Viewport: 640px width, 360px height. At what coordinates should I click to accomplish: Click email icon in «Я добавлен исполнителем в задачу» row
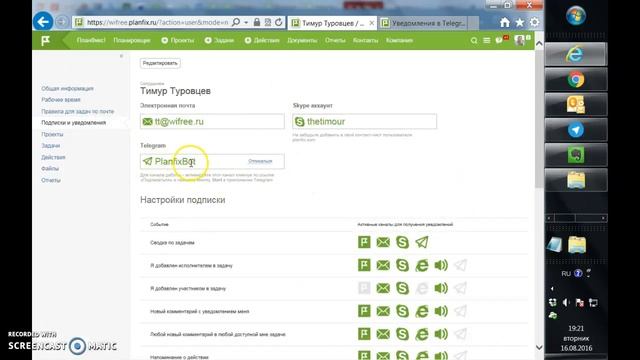[x=383, y=265]
